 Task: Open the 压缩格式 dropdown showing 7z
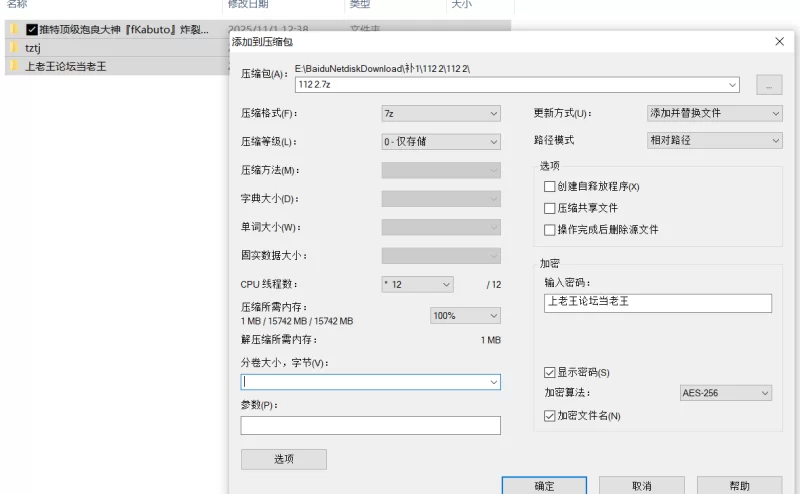pyautogui.click(x=440, y=114)
